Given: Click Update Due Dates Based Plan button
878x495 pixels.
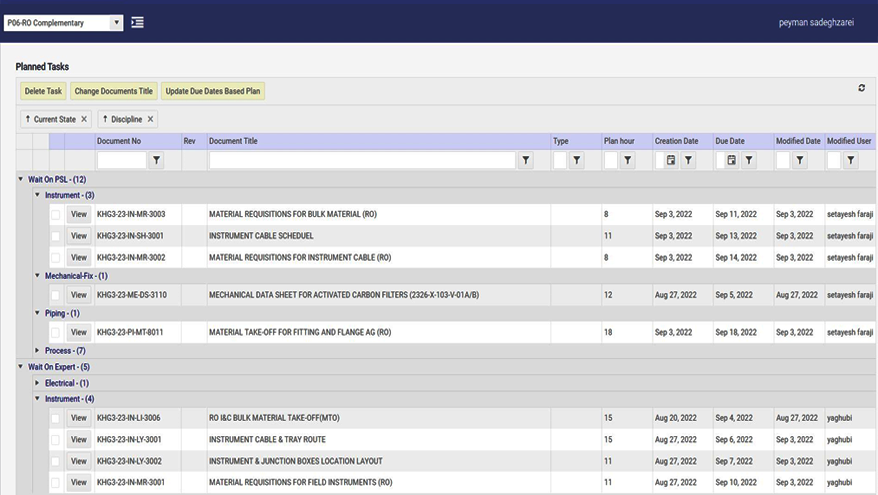Looking at the screenshot, I should point(213,91).
